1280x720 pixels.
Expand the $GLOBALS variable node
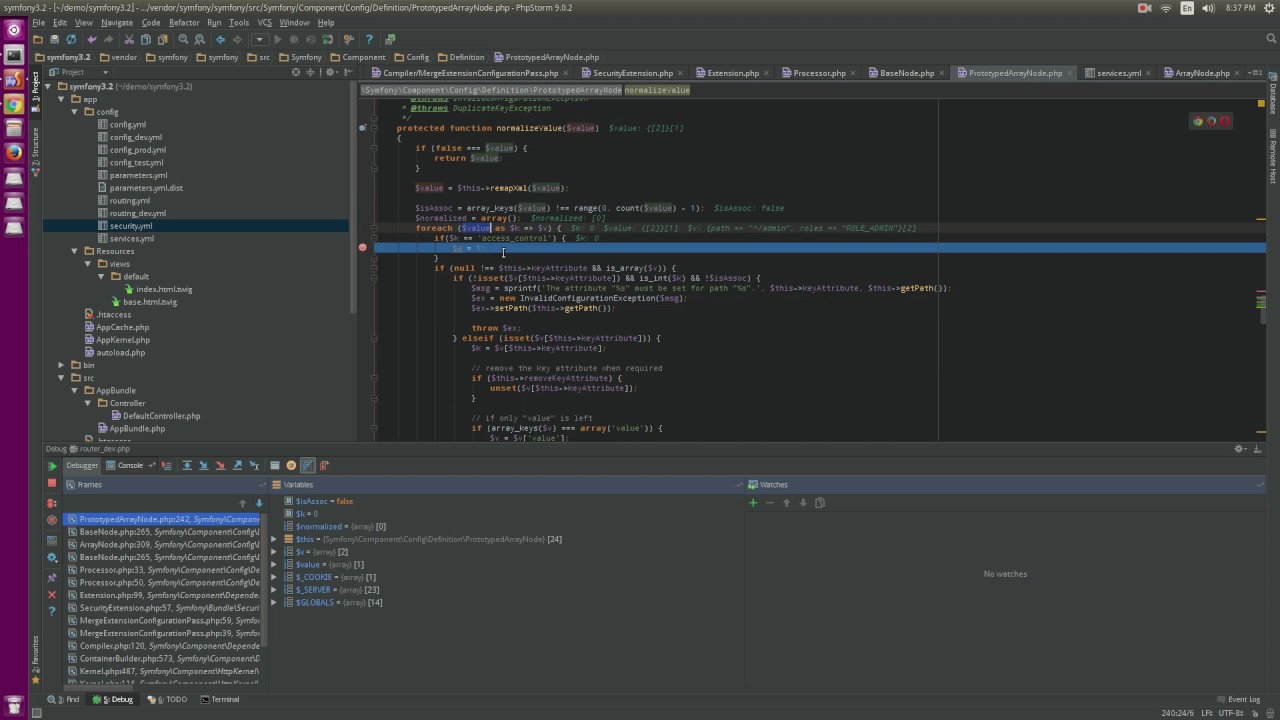pos(274,602)
